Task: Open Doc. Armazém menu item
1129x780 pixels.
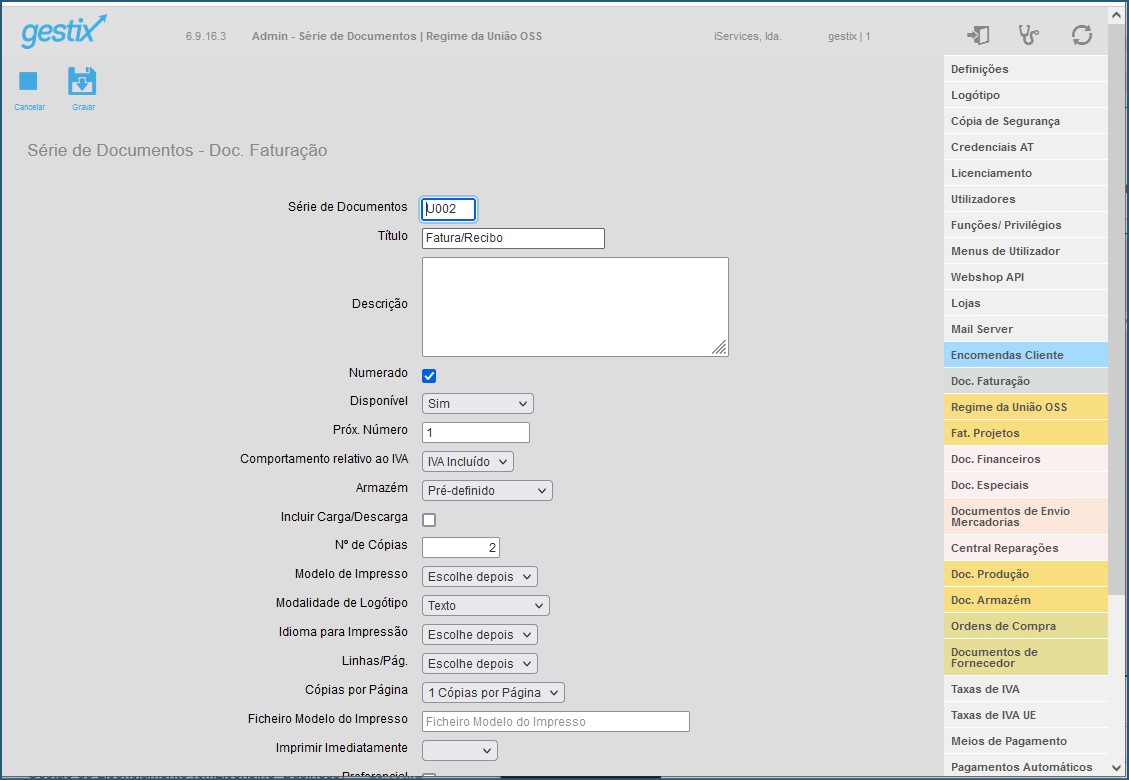Action: tap(1025, 600)
